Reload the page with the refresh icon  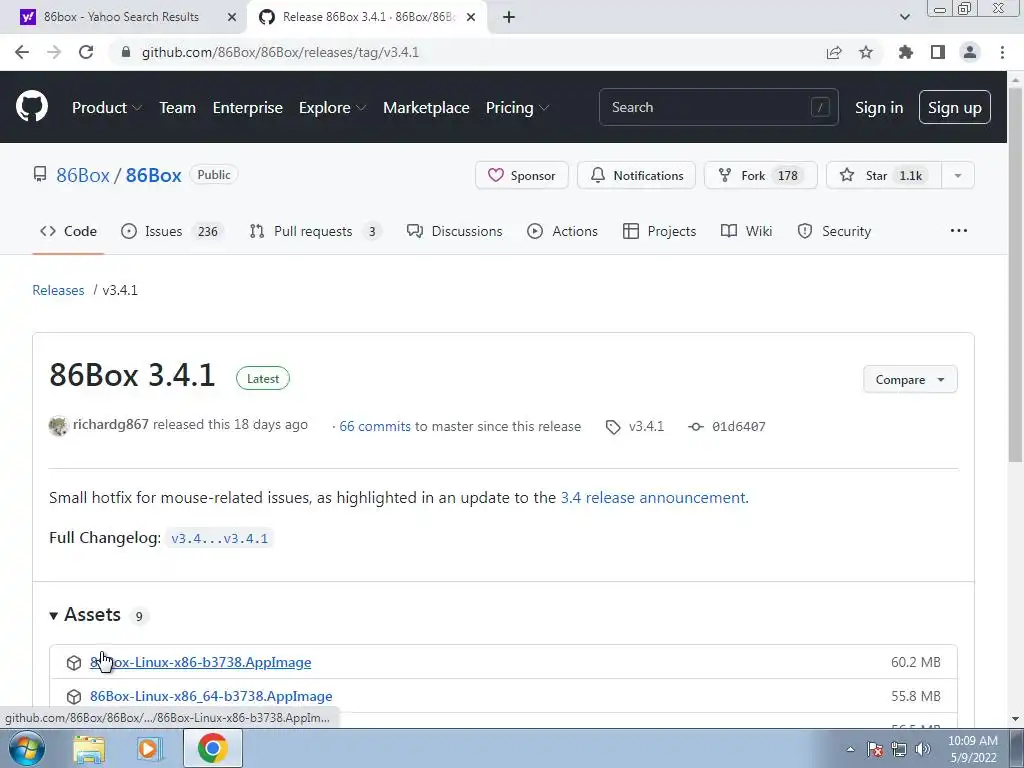click(86, 52)
